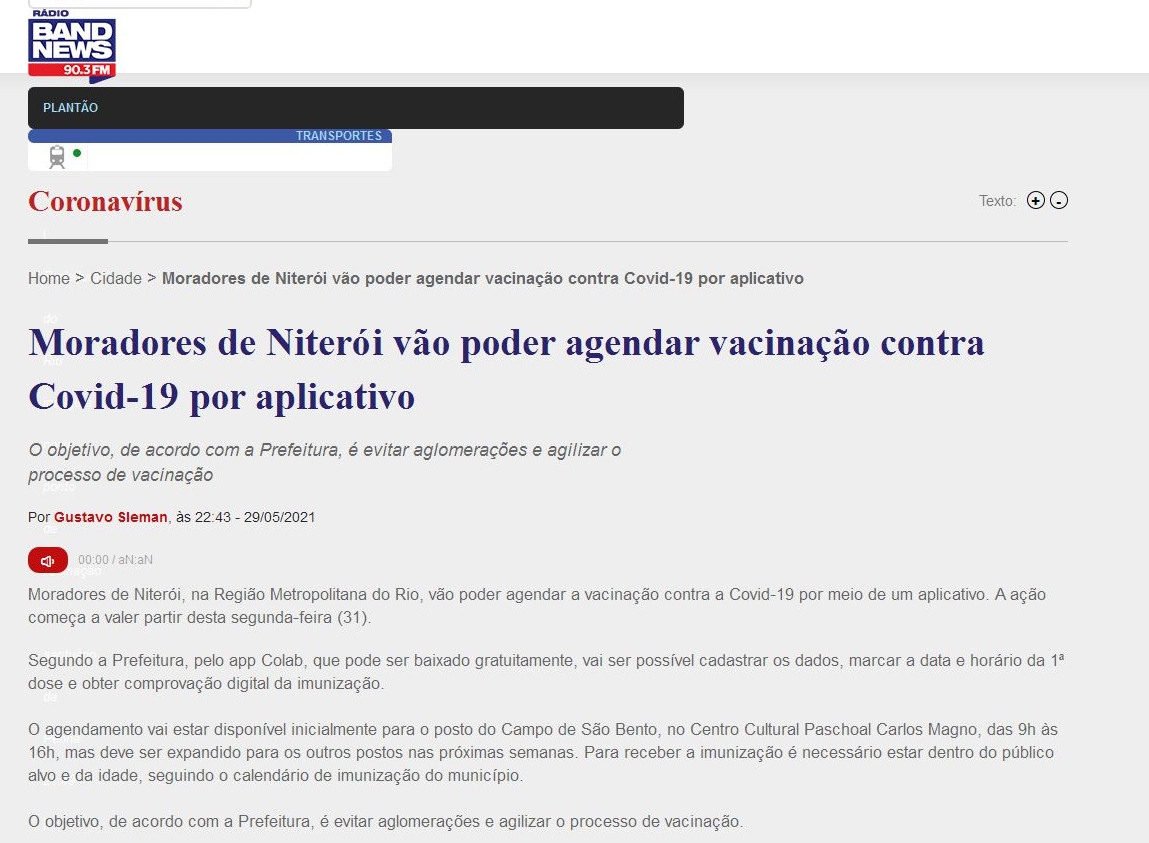Open author Gustavo Sleman's page
The height and width of the screenshot is (843, 1149).
pos(111,517)
